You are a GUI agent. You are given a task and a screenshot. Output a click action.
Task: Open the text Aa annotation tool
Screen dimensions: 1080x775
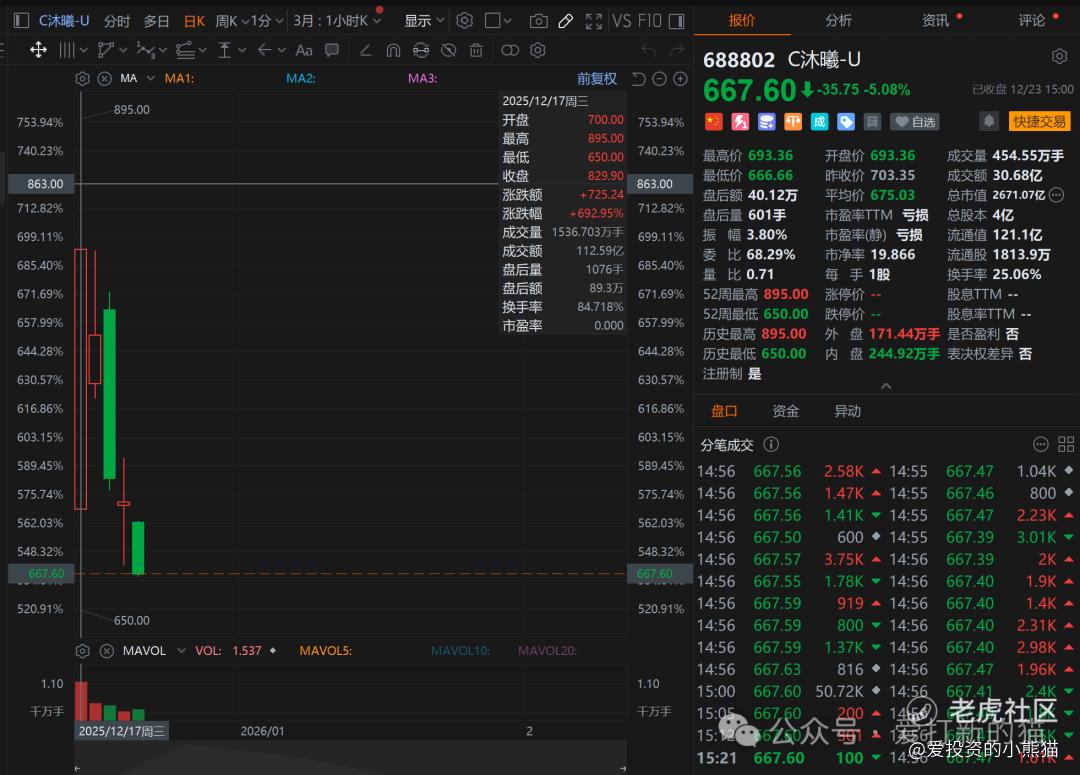[304, 50]
